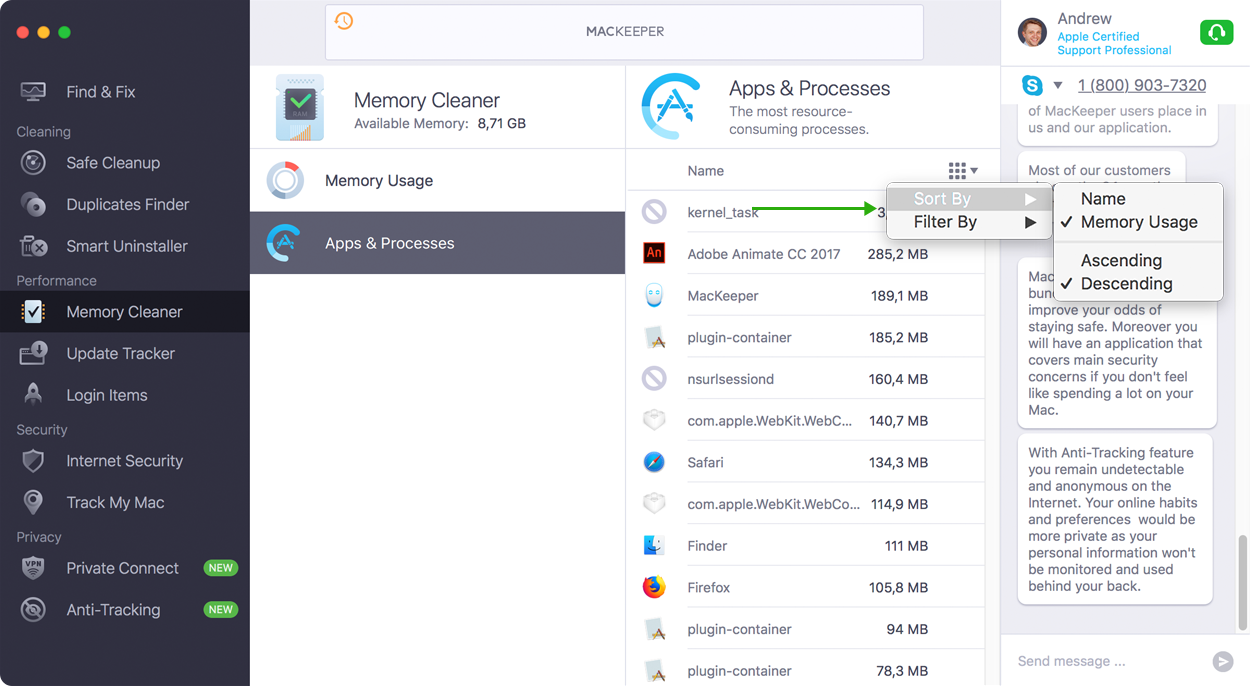
Task: Click the history clock icon
Action: [x=344, y=21]
